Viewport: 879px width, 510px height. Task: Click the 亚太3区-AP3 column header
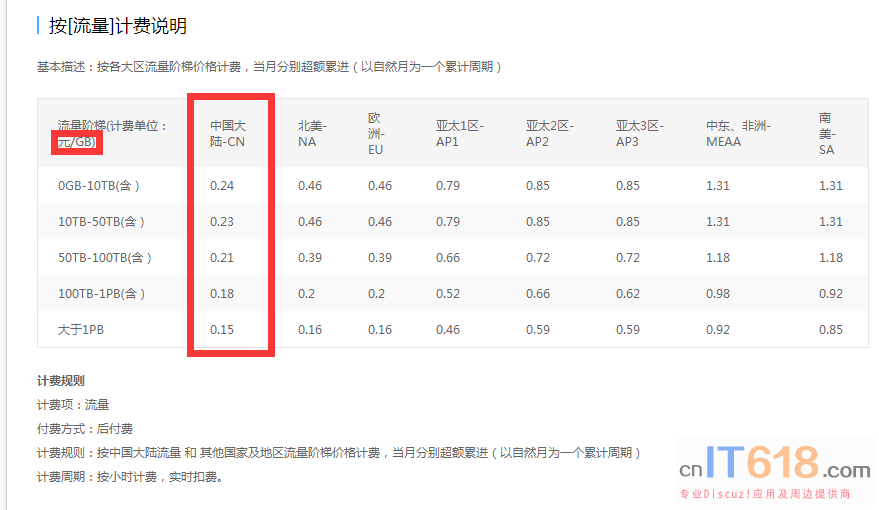pyautogui.click(x=639, y=134)
